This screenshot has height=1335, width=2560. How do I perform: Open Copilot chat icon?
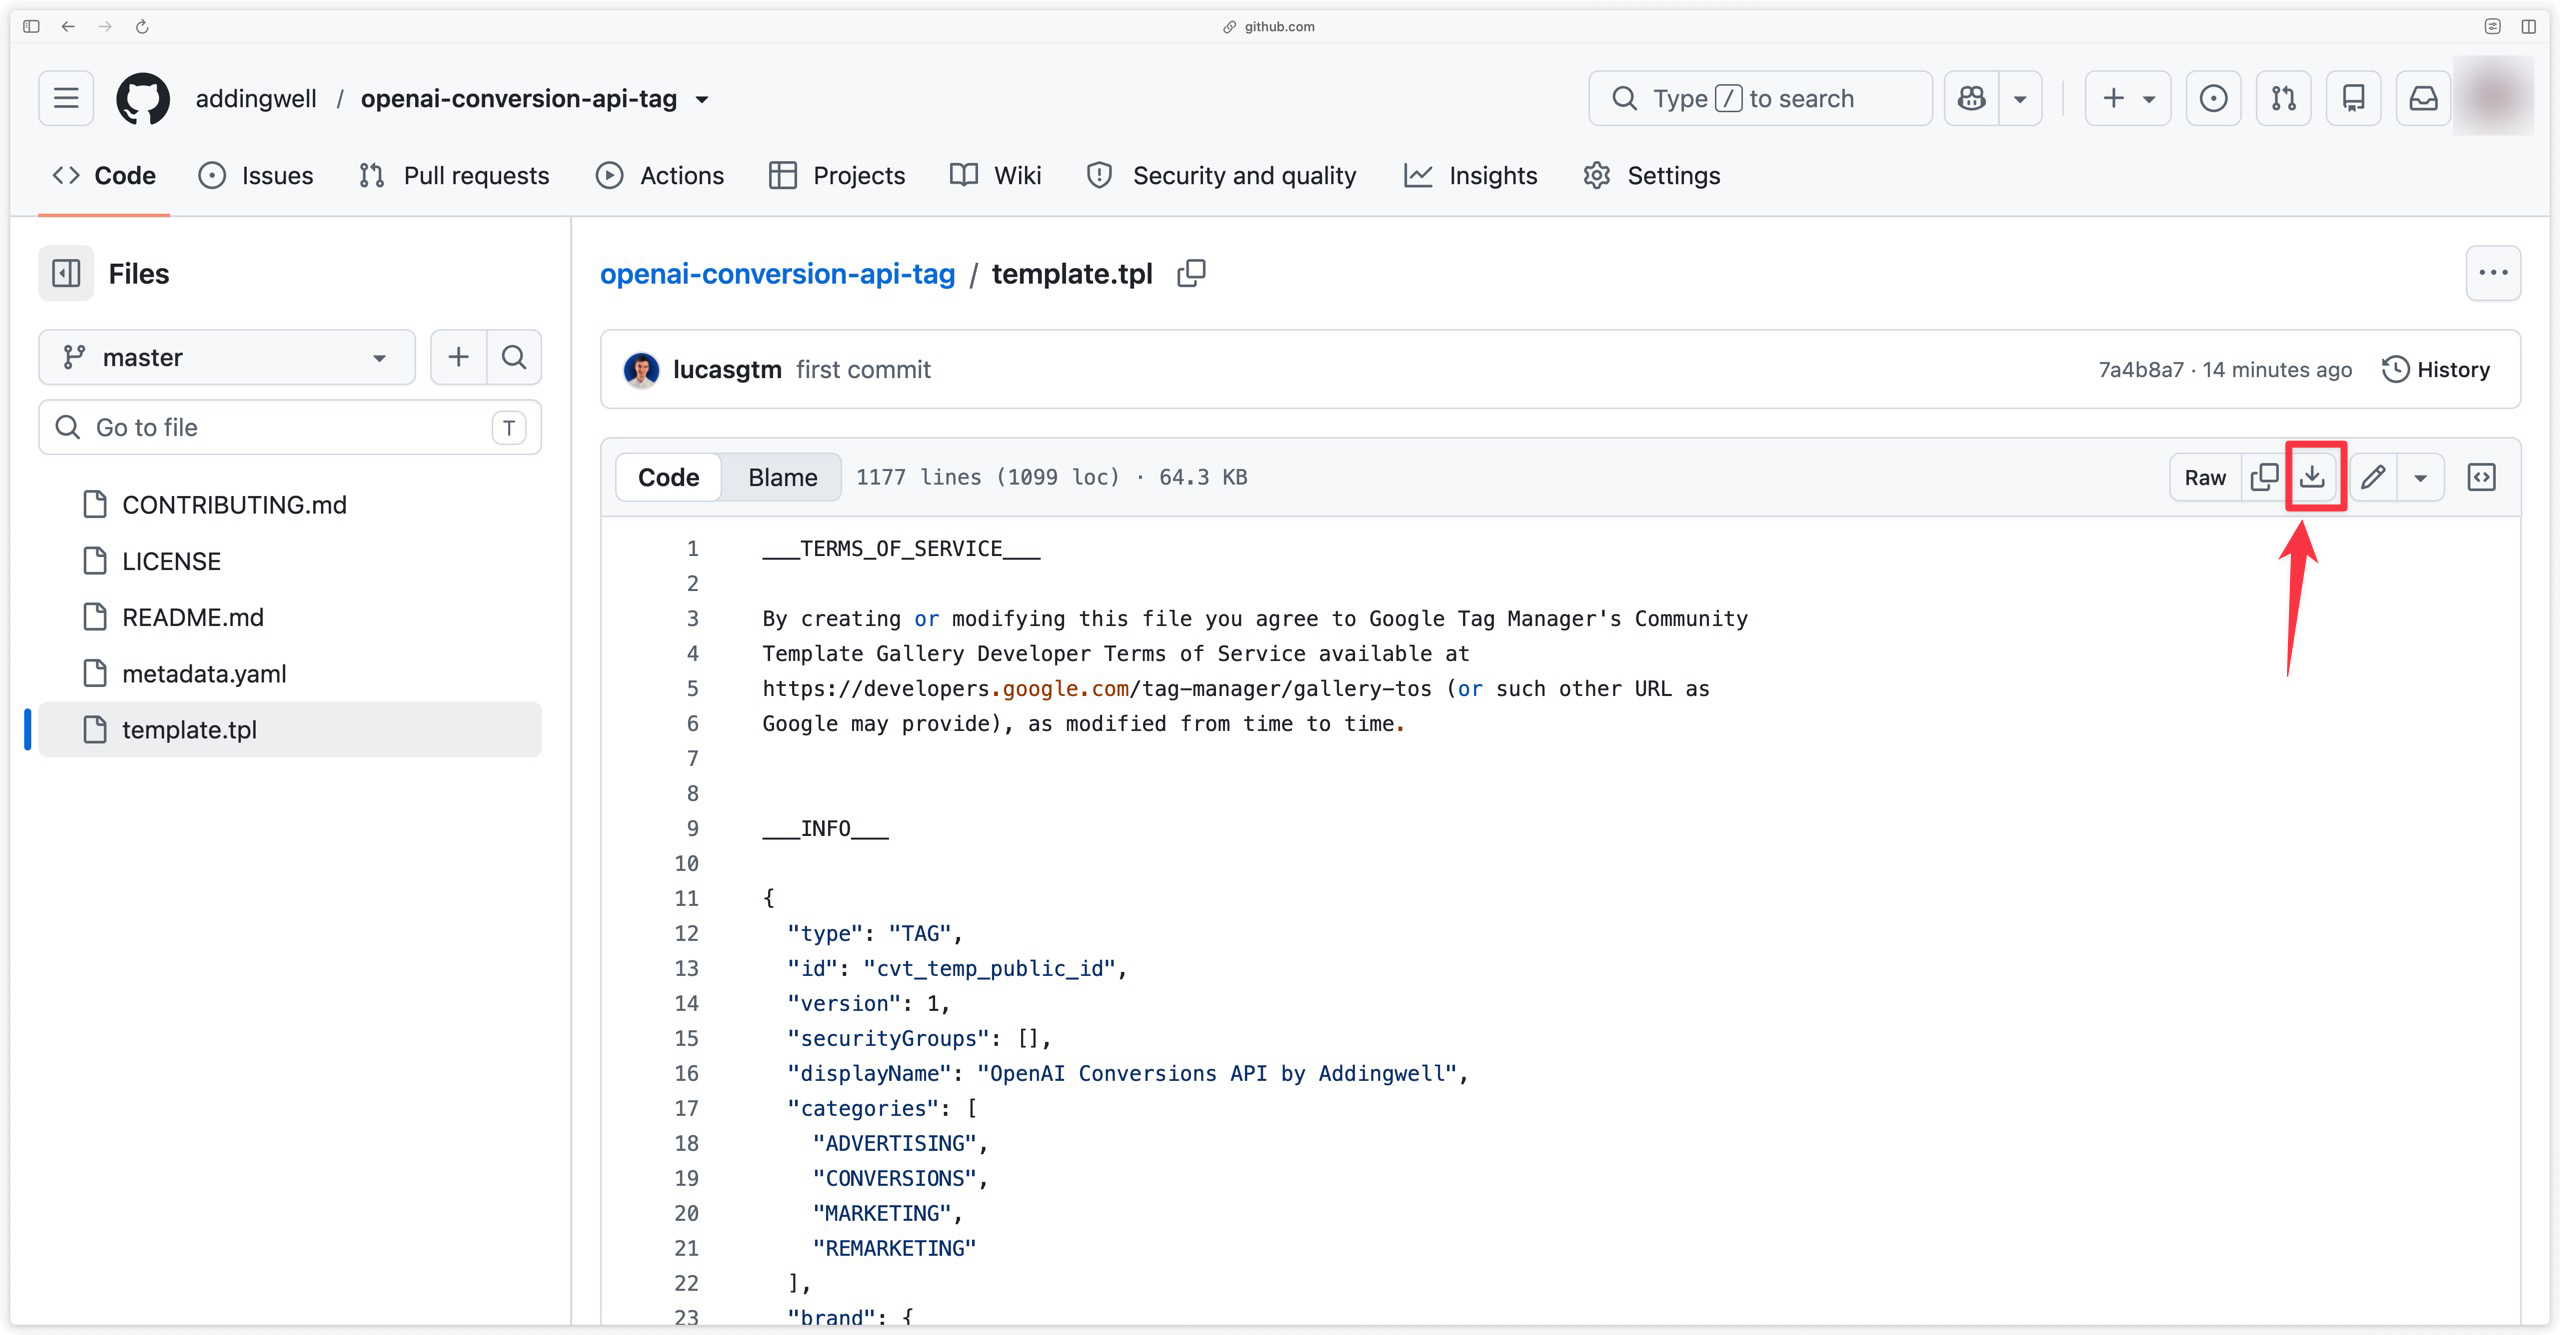(x=1971, y=98)
